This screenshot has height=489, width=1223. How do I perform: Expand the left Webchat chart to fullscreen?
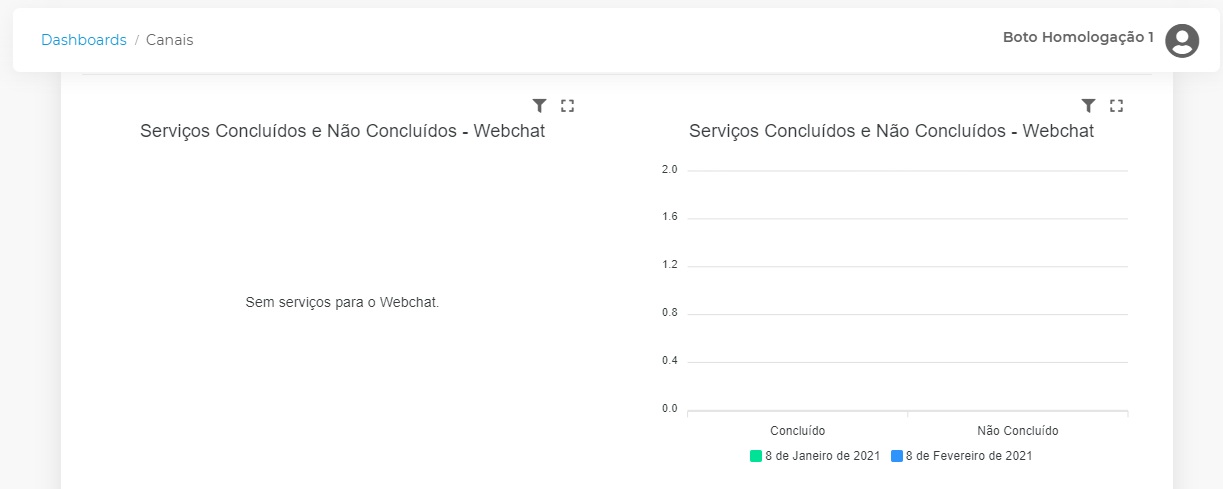[567, 105]
